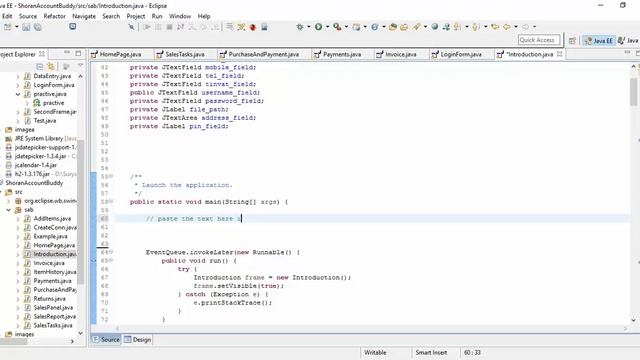This screenshot has width=640, height=360.
Task: Select jcalendar-1.4.jar in the Project Explorer
Action: [x=36, y=165]
